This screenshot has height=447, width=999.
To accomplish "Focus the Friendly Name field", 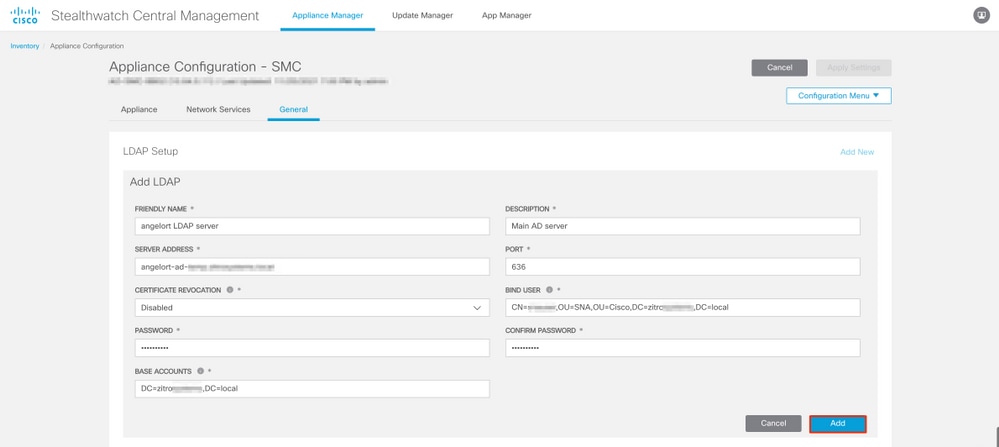I will click(x=312, y=226).
